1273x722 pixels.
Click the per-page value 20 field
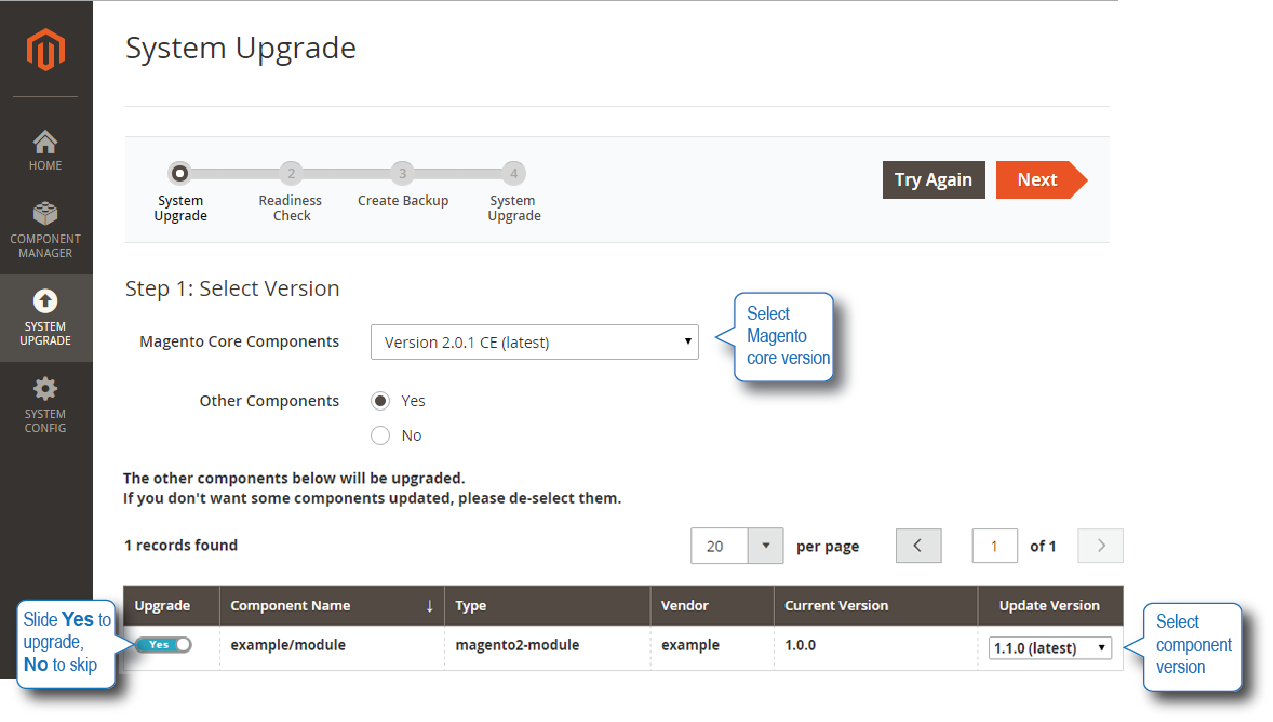(720, 546)
